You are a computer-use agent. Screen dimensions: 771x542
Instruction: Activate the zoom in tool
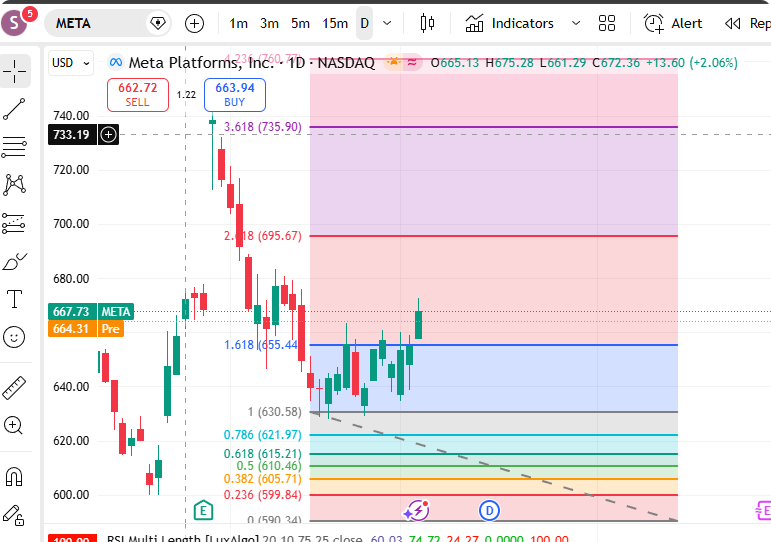tap(13, 425)
